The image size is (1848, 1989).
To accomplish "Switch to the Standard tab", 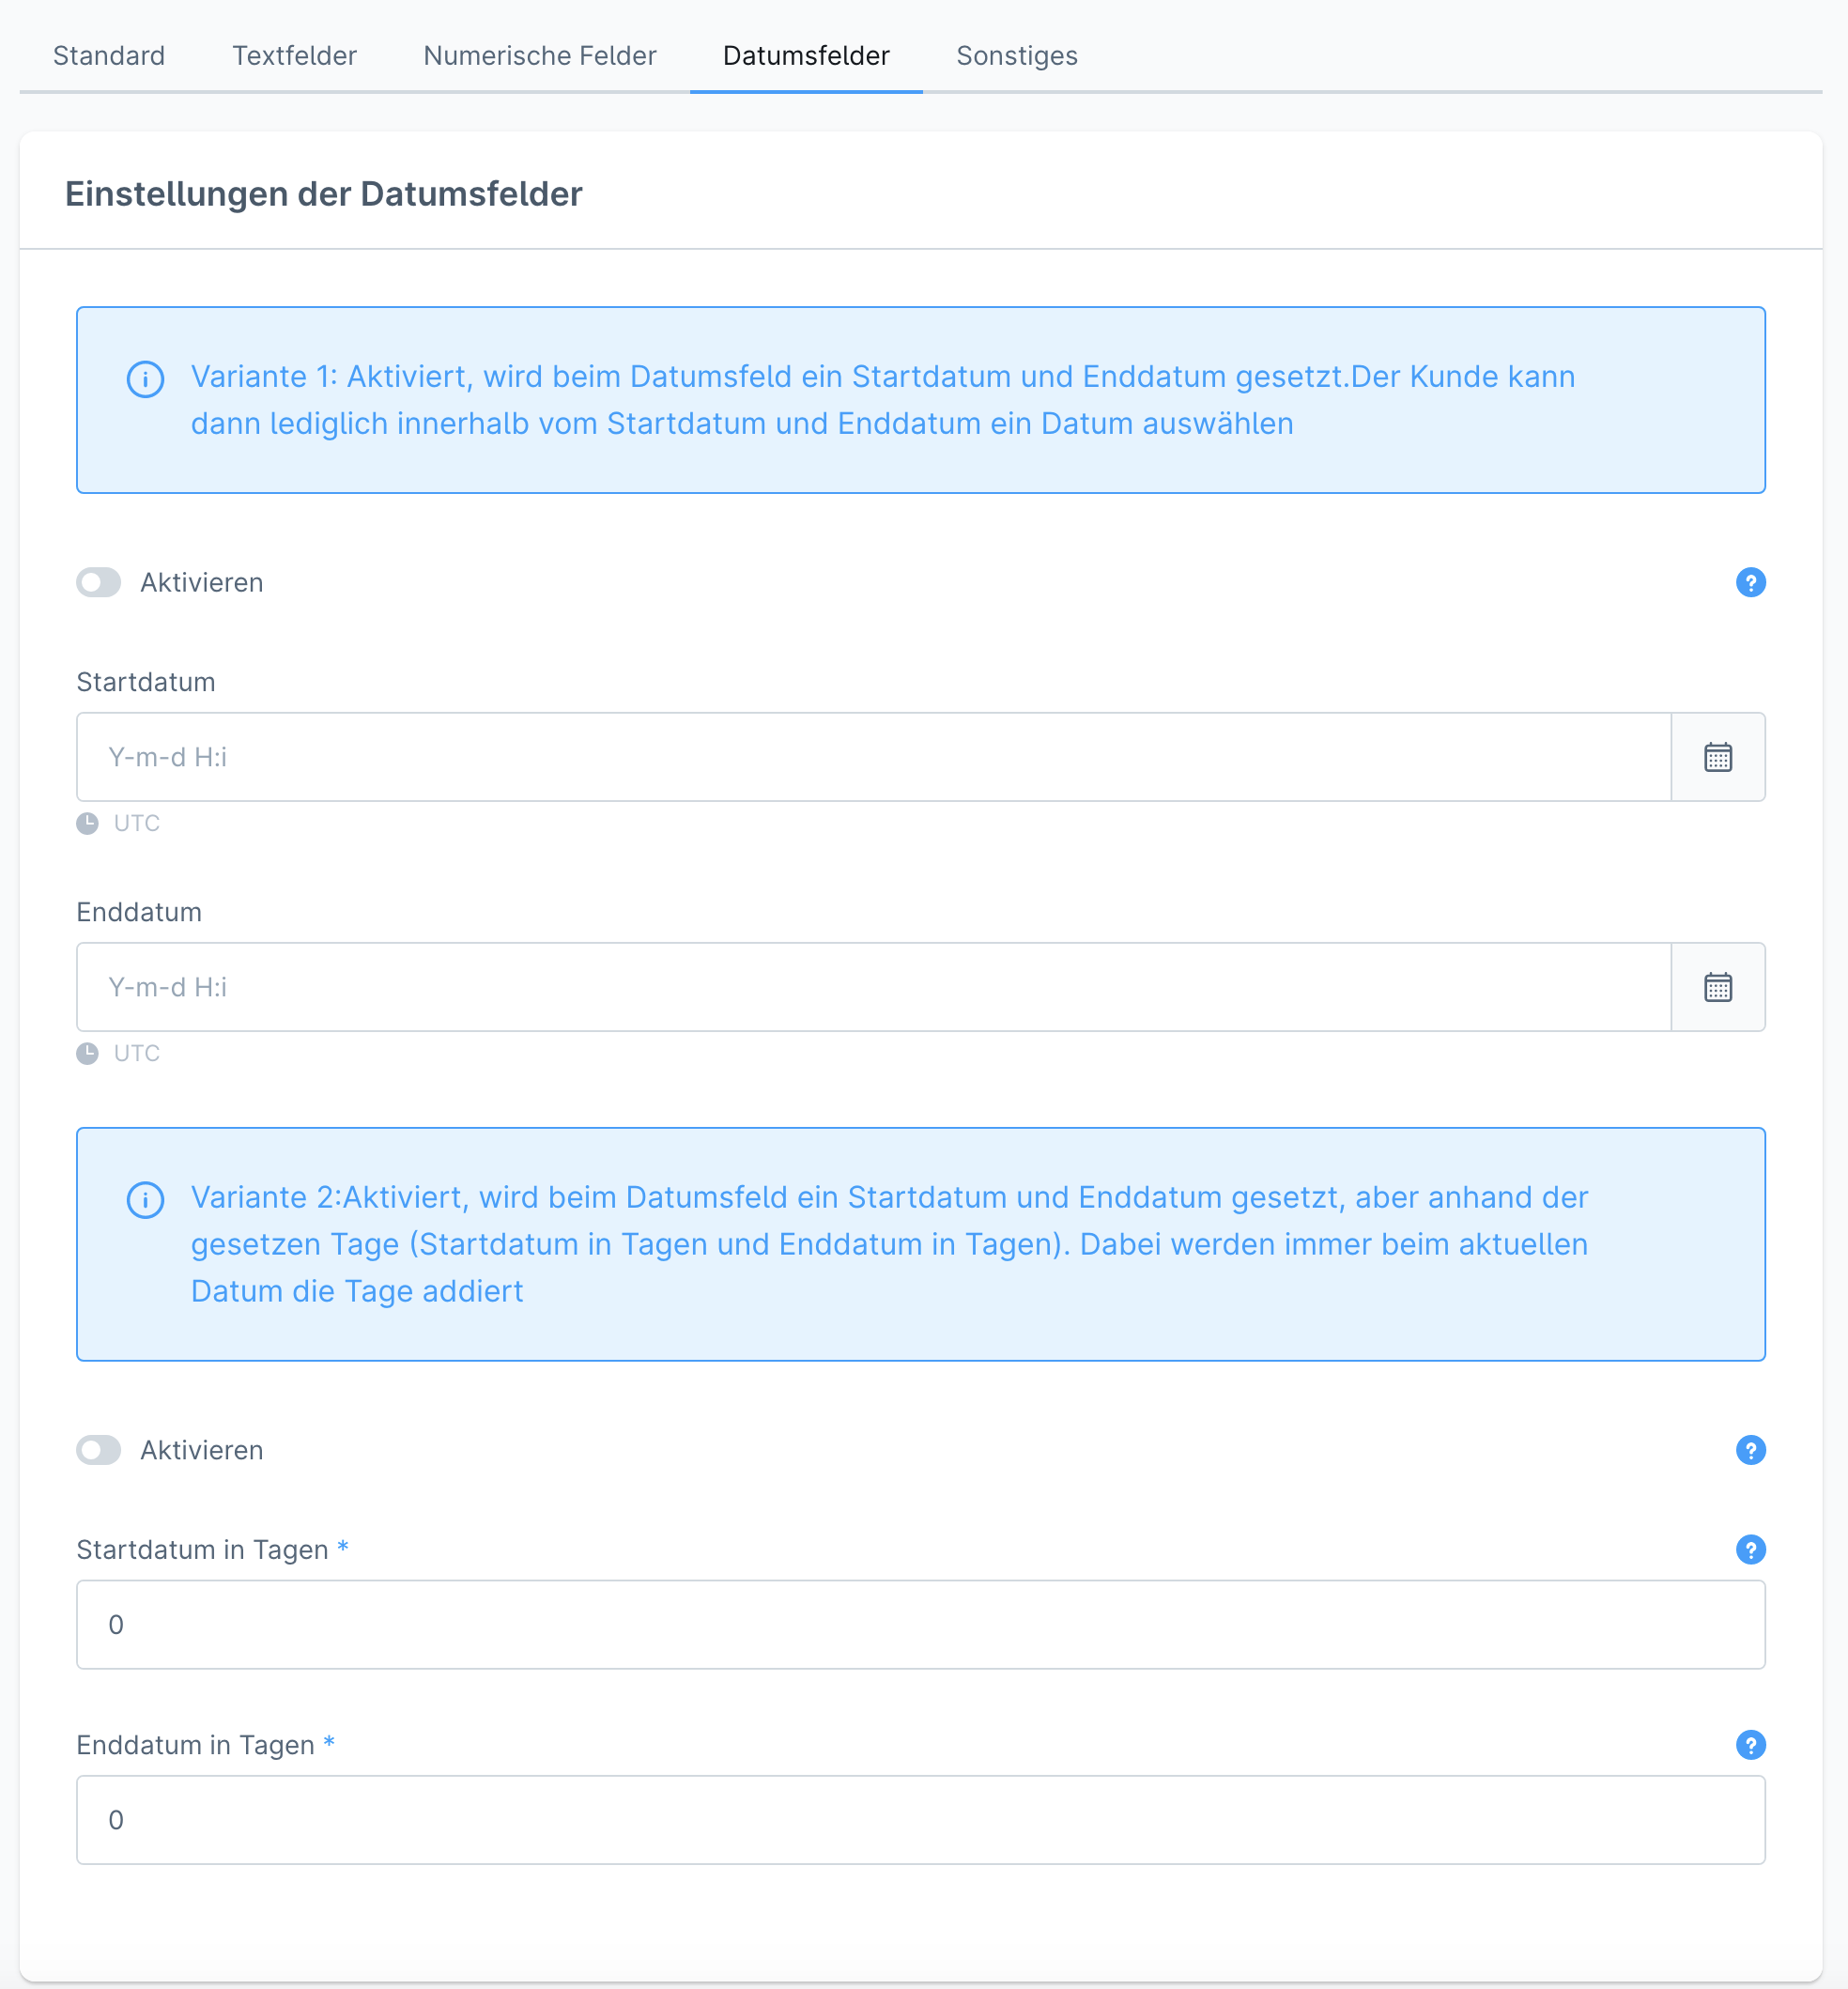I will click(x=109, y=56).
